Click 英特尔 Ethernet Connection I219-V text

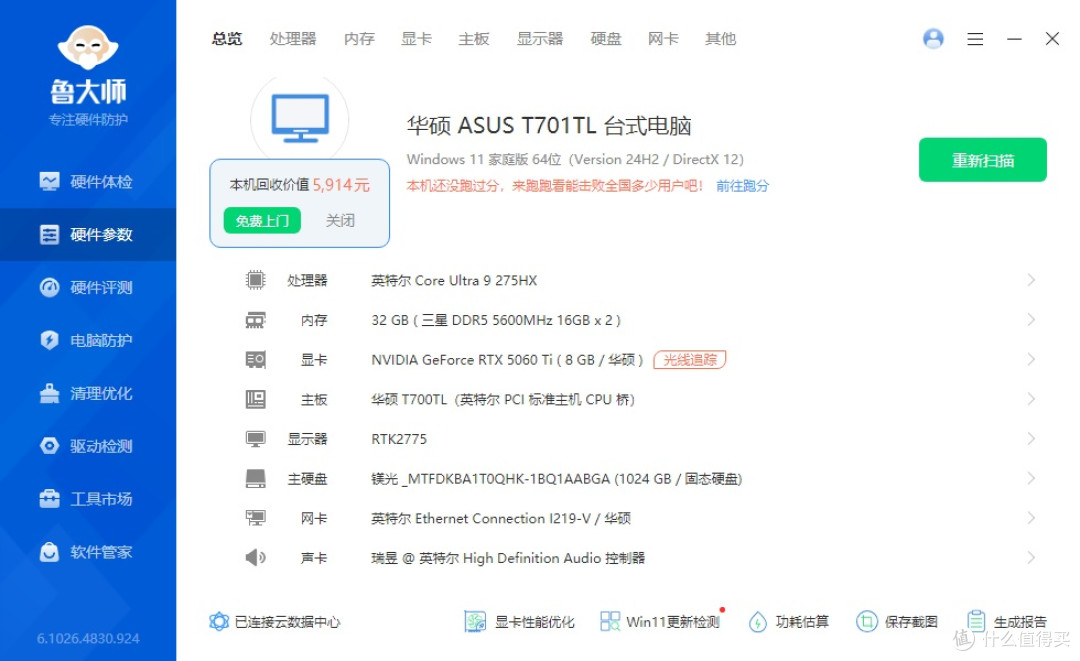(501, 518)
